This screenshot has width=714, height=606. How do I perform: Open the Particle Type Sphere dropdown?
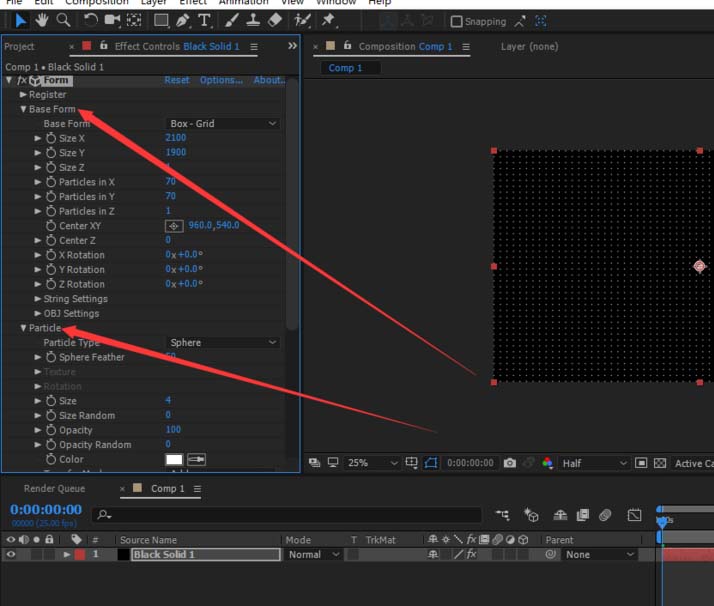223,342
